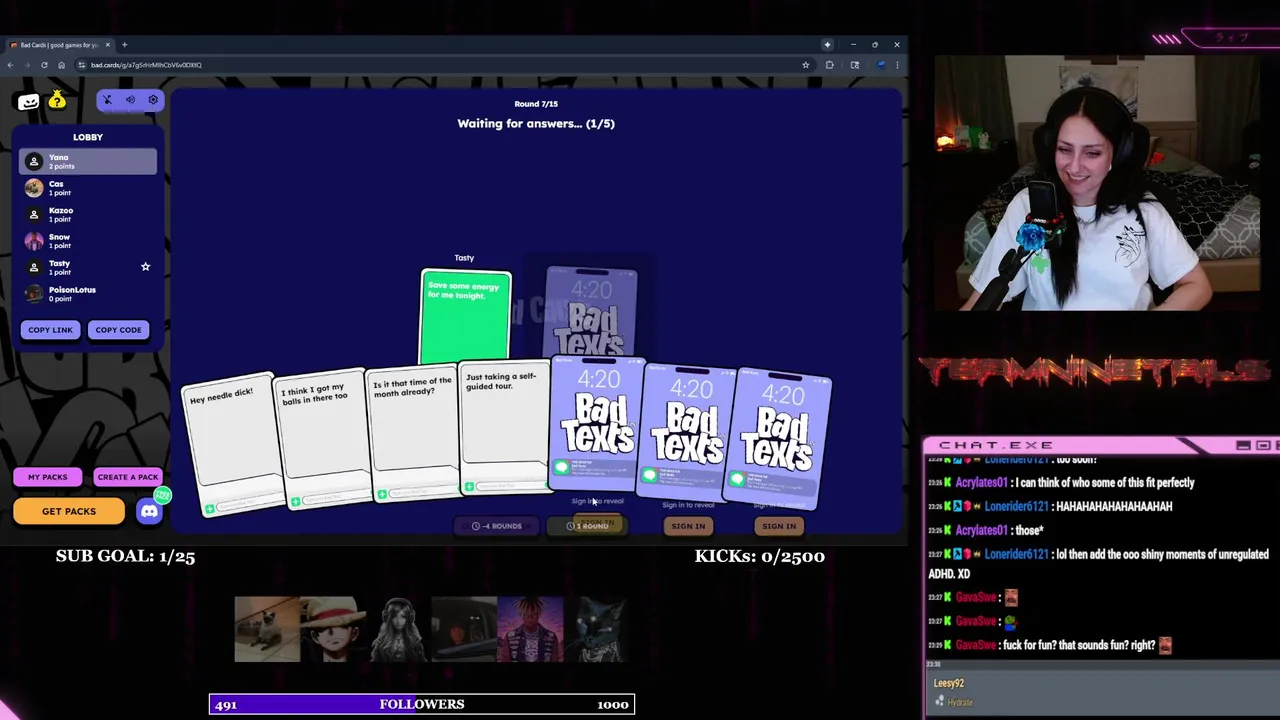Click the "Waiting for answers... (1/5)" text
This screenshot has height=720, width=1280.
(536, 124)
